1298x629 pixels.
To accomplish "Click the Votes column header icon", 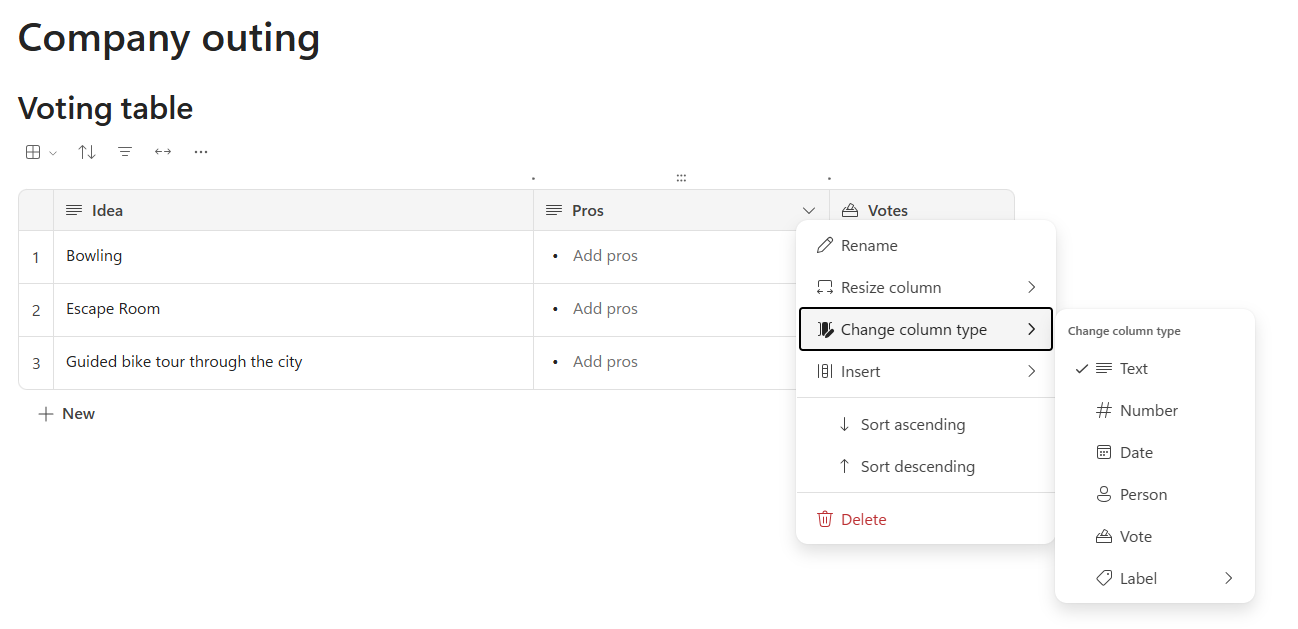I will click(851, 211).
